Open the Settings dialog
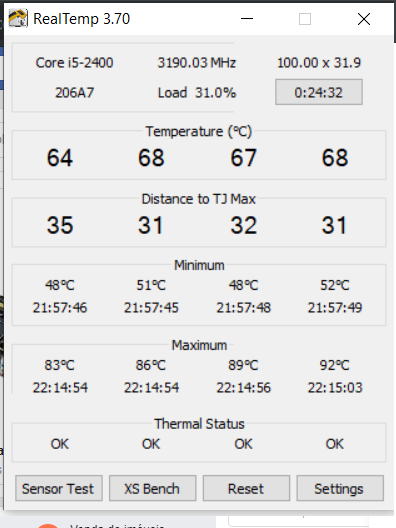 pos(340,488)
